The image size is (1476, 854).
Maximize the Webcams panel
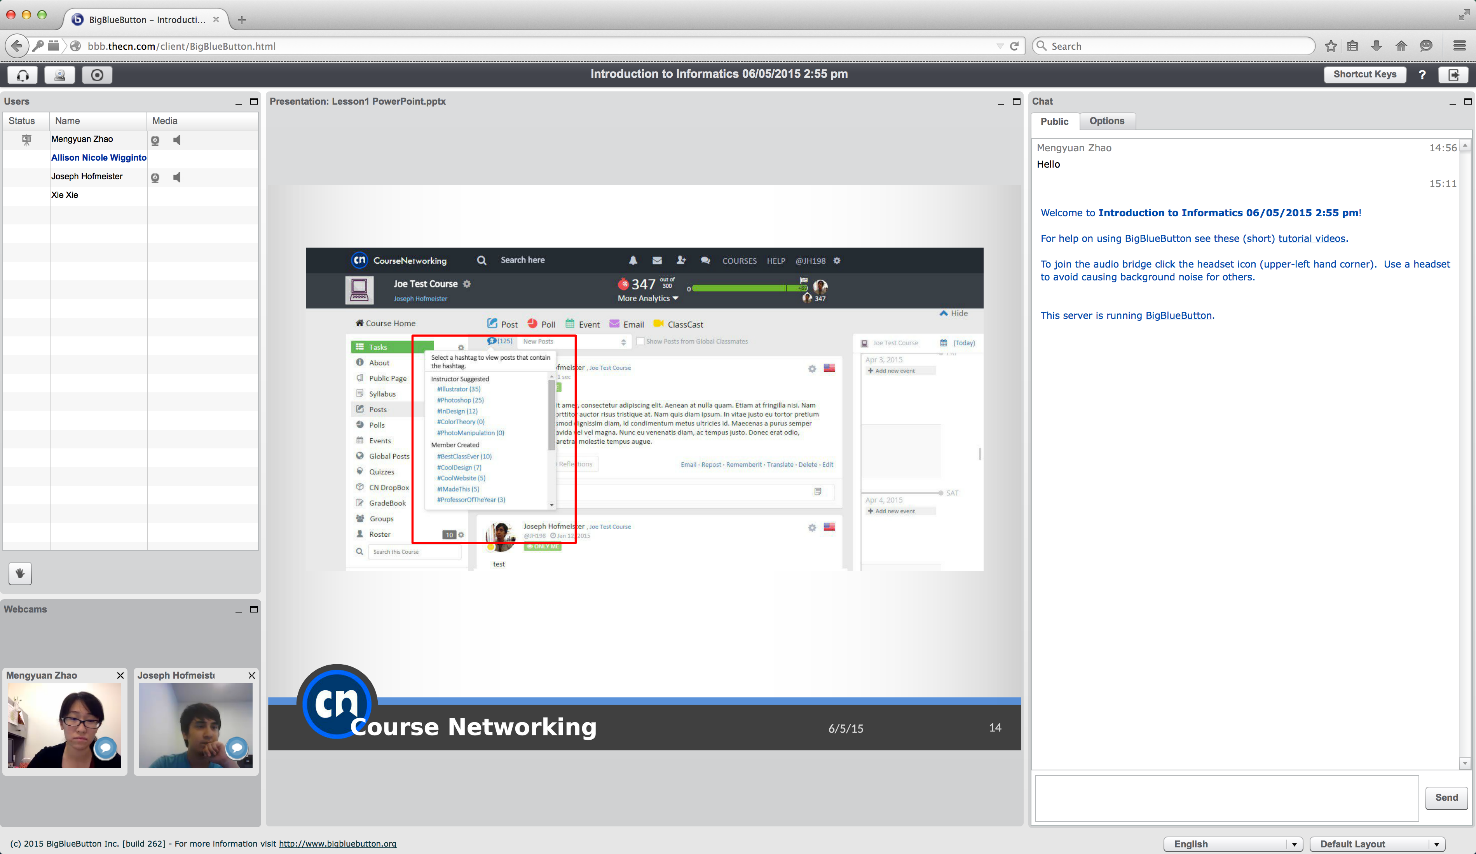point(254,609)
